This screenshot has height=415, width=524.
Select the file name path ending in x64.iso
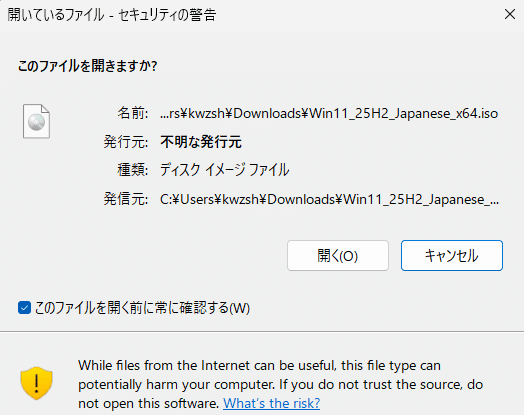[329, 114]
